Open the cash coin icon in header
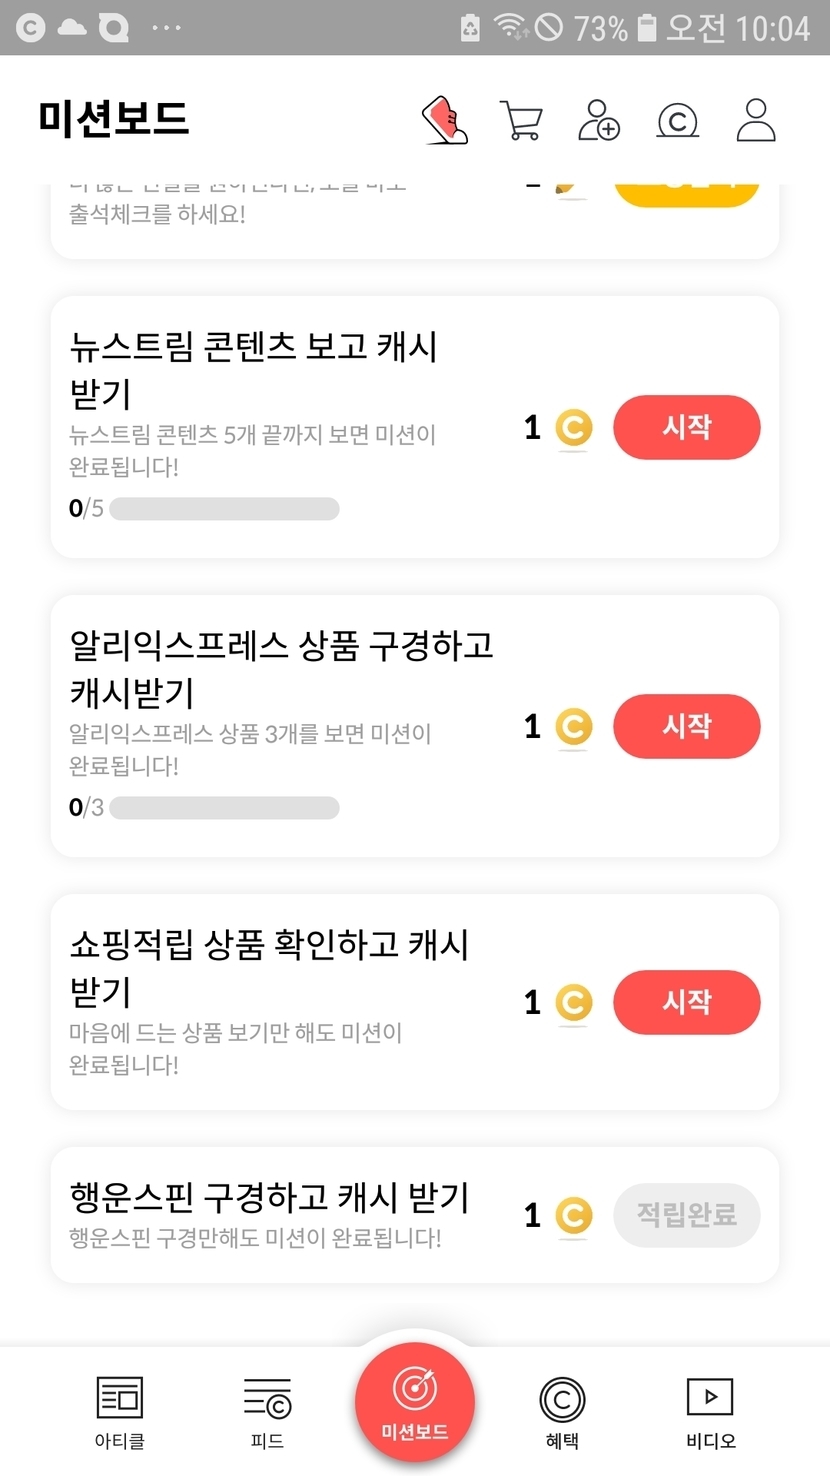The width and height of the screenshot is (830, 1476). pos(677,121)
